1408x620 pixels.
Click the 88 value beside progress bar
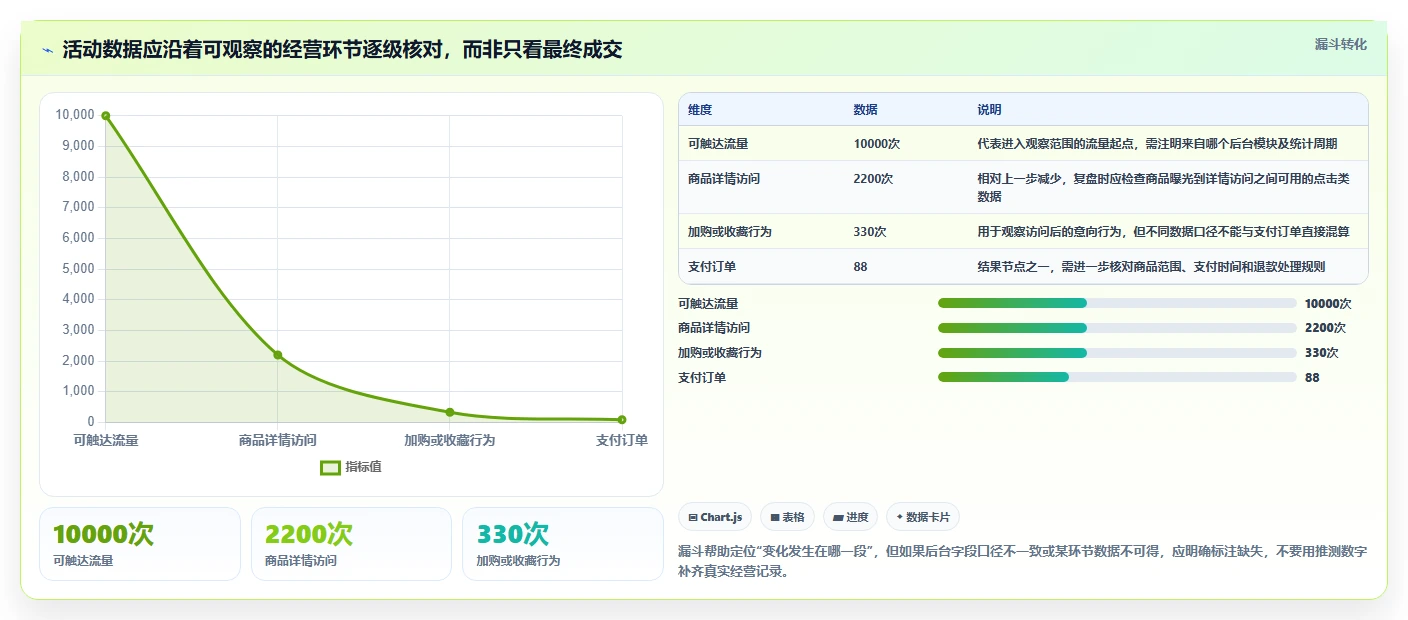coord(1312,378)
